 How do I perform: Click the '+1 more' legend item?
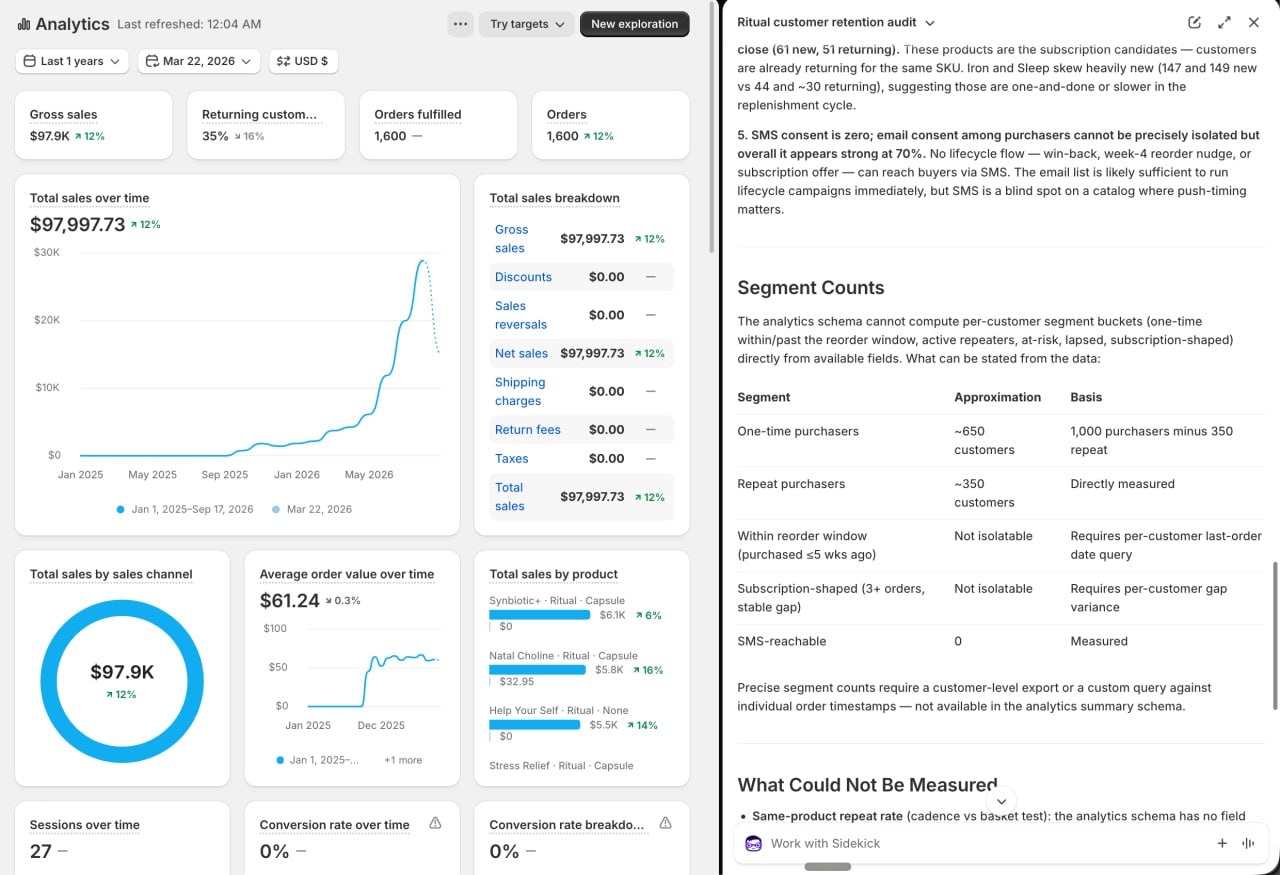click(403, 760)
